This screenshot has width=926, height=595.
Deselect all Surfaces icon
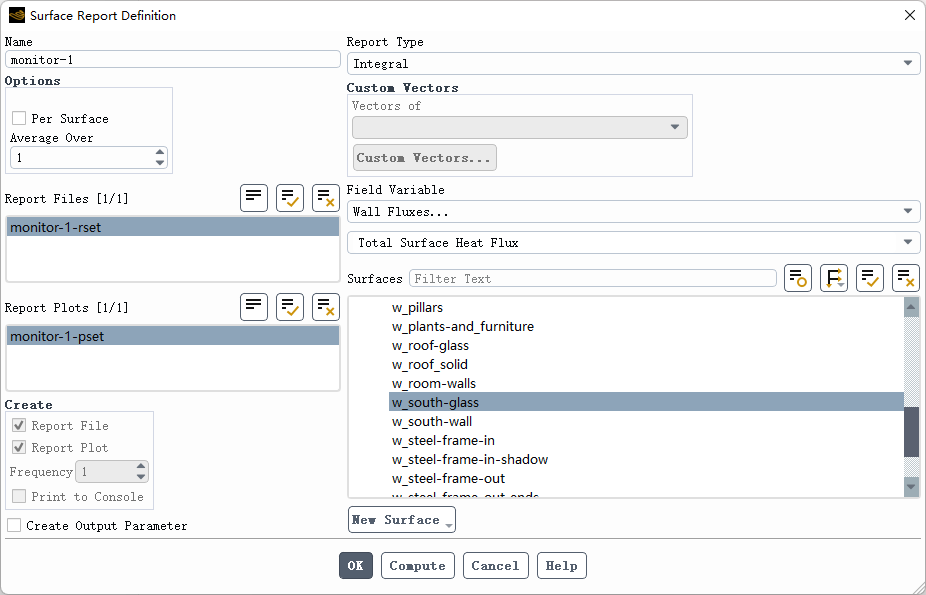click(906, 278)
